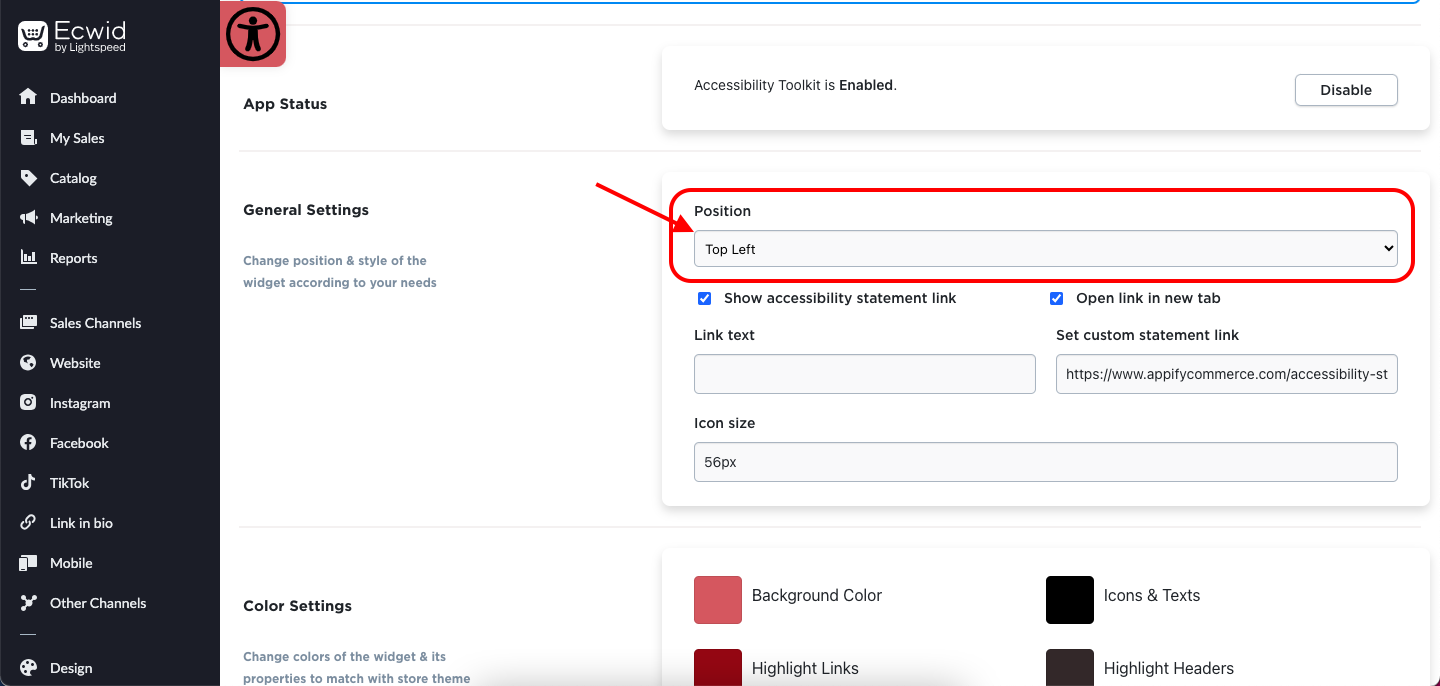Screen dimensions: 1440x686
Task: Select Sales Channels menu item
Action: tap(96, 323)
